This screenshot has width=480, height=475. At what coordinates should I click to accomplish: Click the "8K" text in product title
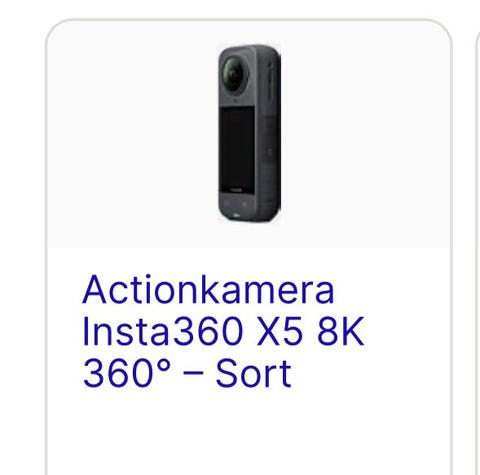point(341,331)
